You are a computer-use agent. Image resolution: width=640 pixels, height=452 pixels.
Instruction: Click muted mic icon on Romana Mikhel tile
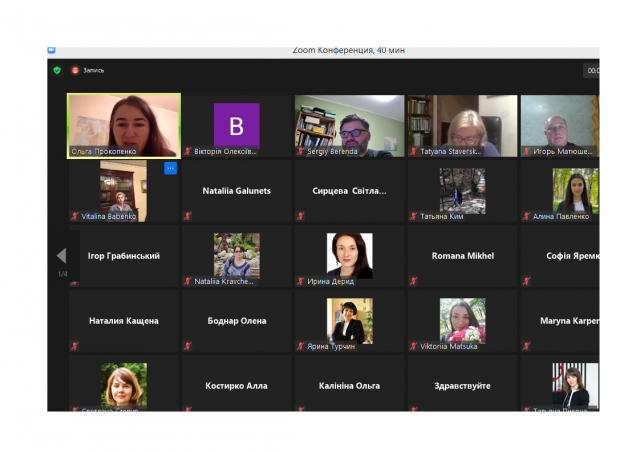(413, 281)
